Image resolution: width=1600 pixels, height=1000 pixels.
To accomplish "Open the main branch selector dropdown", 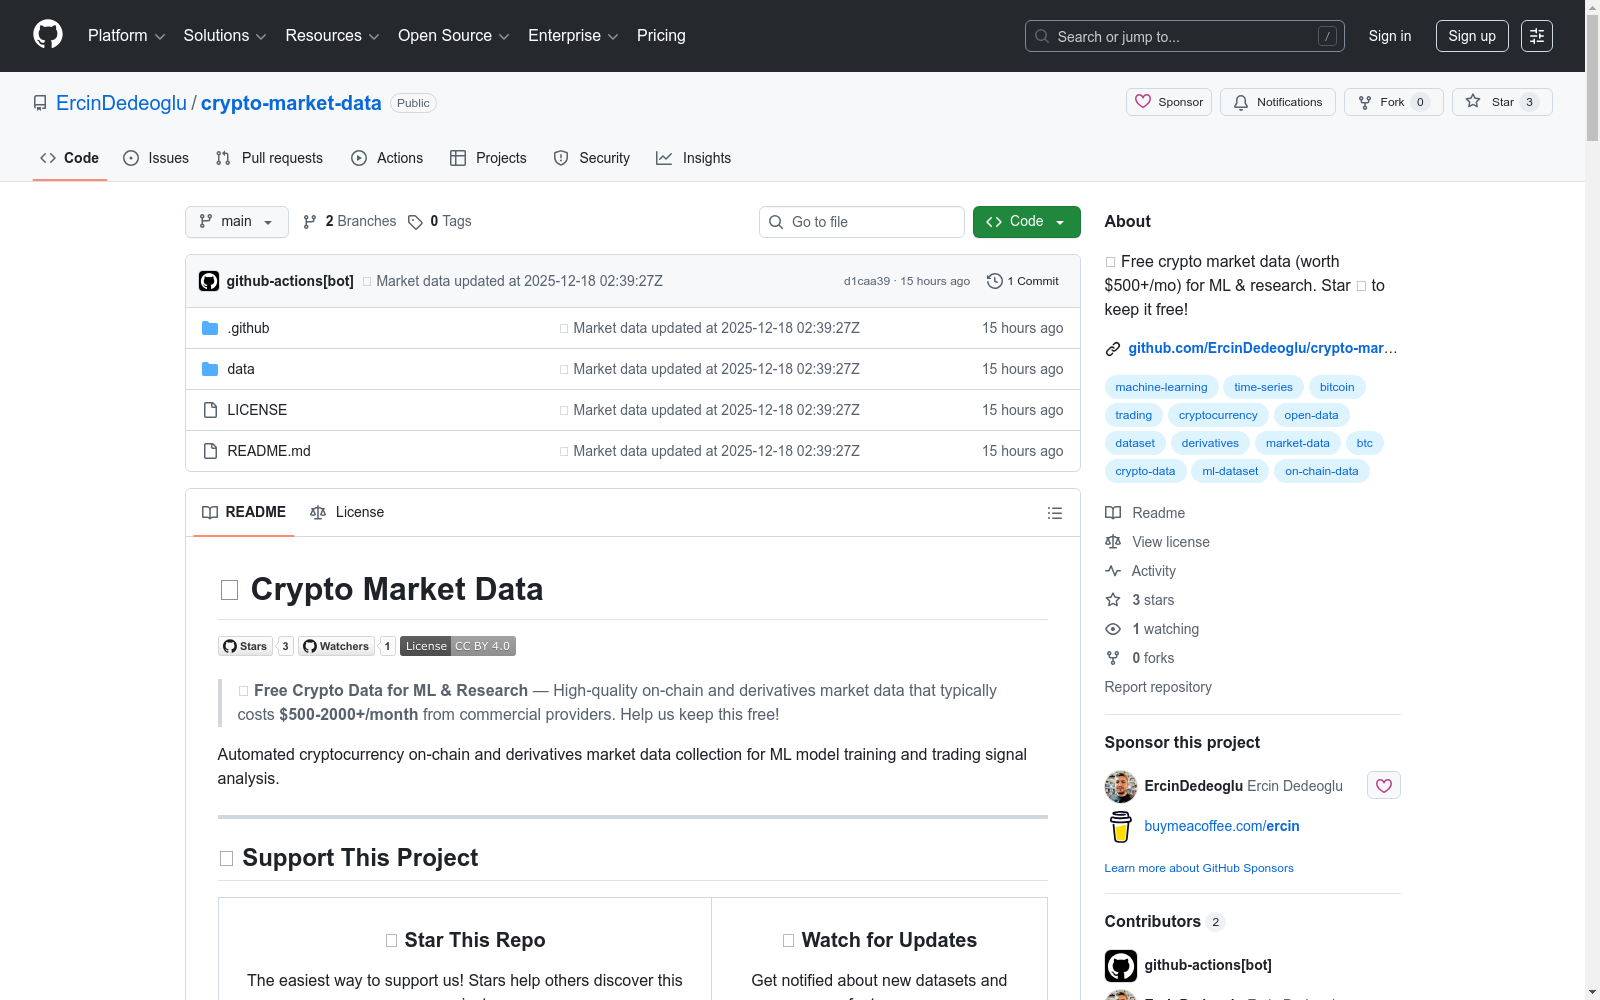I will click(x=237, y=222).
